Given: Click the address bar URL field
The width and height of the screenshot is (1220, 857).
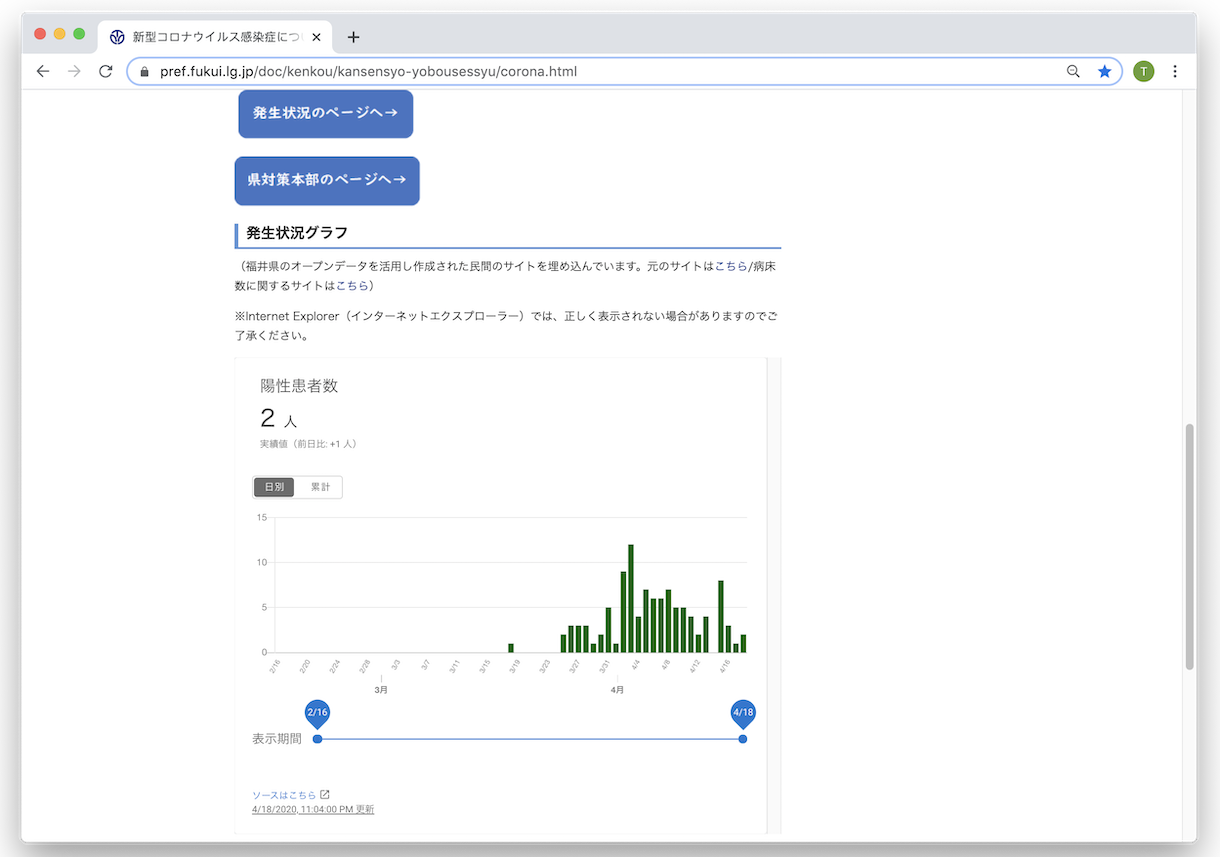Looking at the screenshot, I should click(600, 71).
